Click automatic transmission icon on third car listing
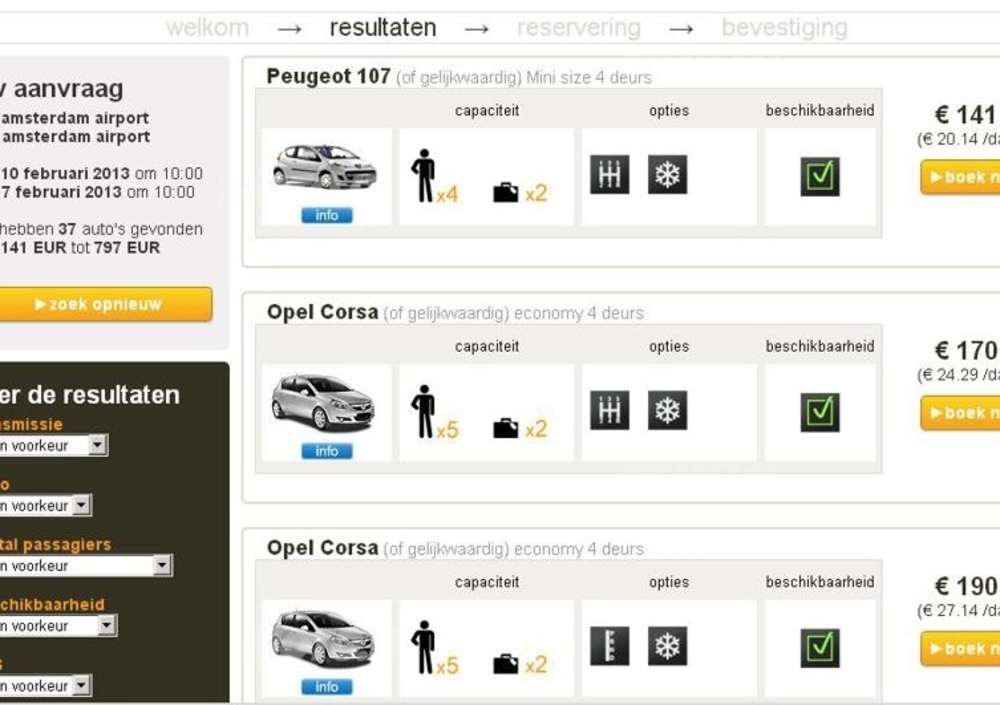1000x705 pixels. point(609,647)
